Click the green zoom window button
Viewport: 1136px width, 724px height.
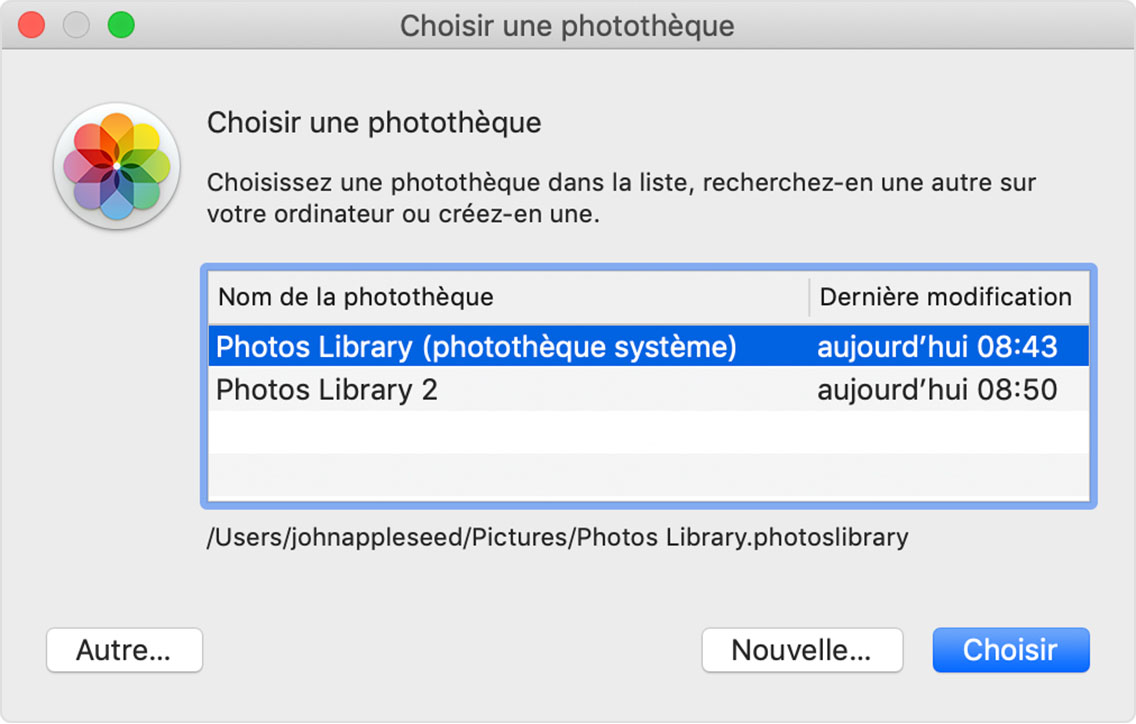121,25
